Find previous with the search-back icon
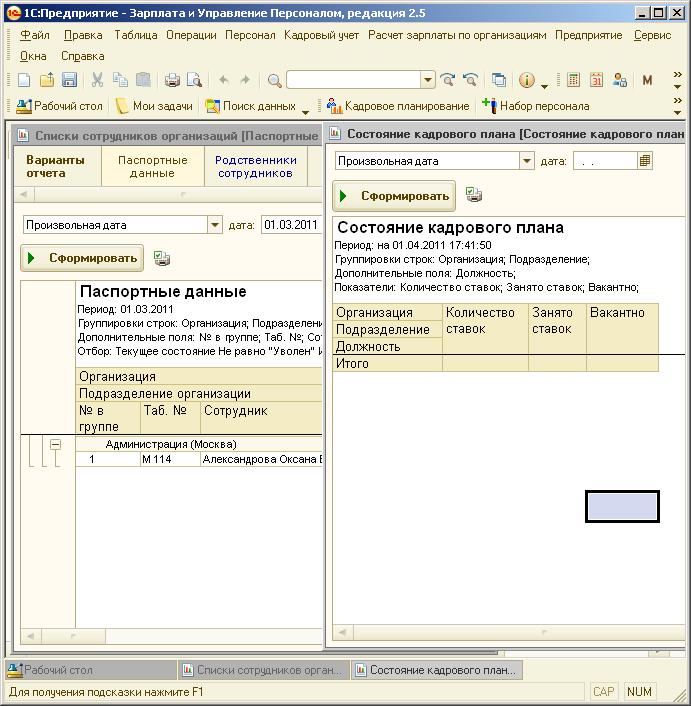 [470, 81]
